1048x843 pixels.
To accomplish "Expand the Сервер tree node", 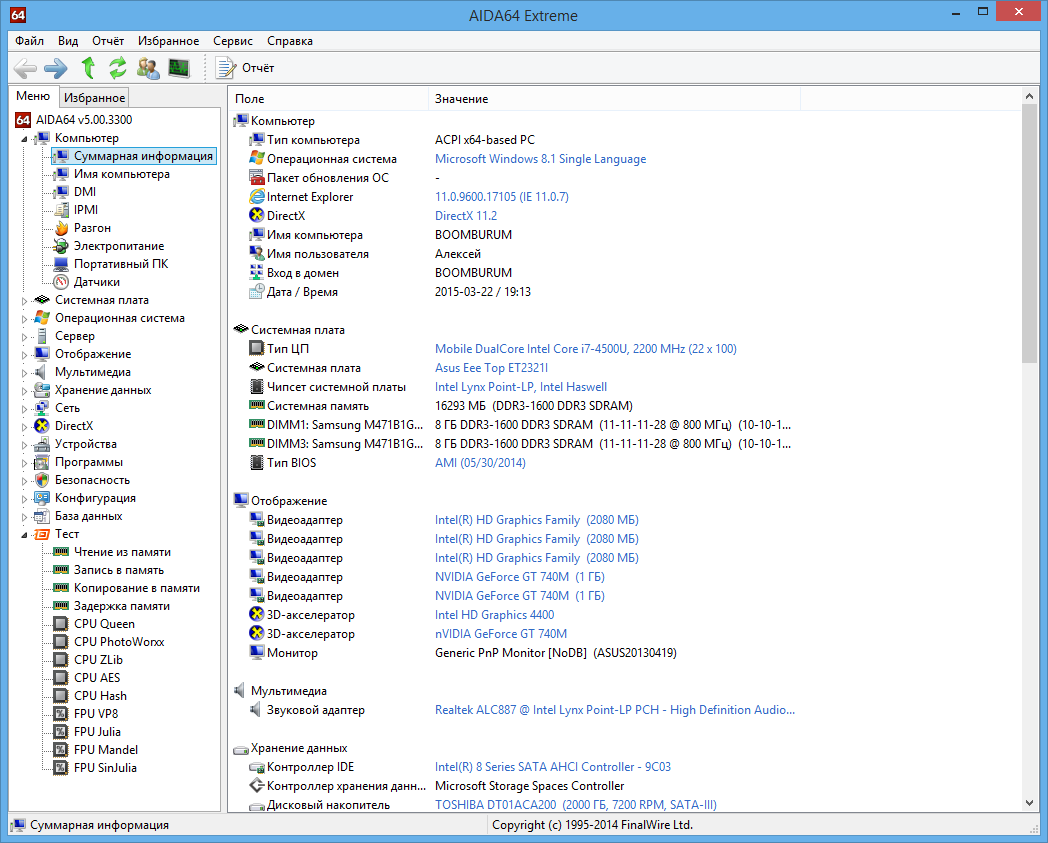I will tap(25, 337).
